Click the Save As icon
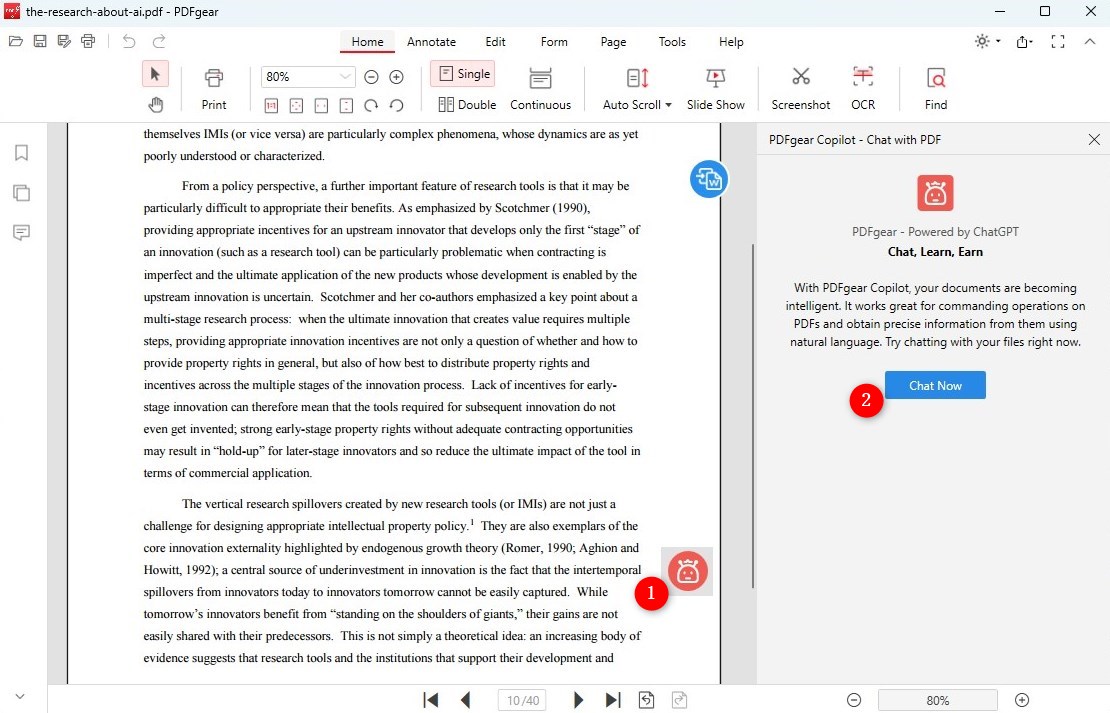The width and height of the screenshot is (1110, 713). coord(64,41)
